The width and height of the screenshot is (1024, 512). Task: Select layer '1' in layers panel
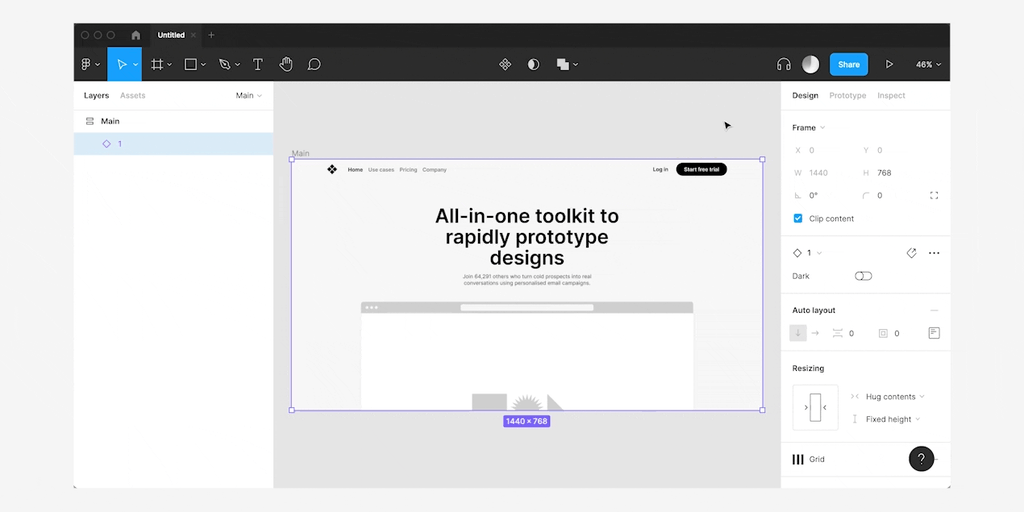173,144
